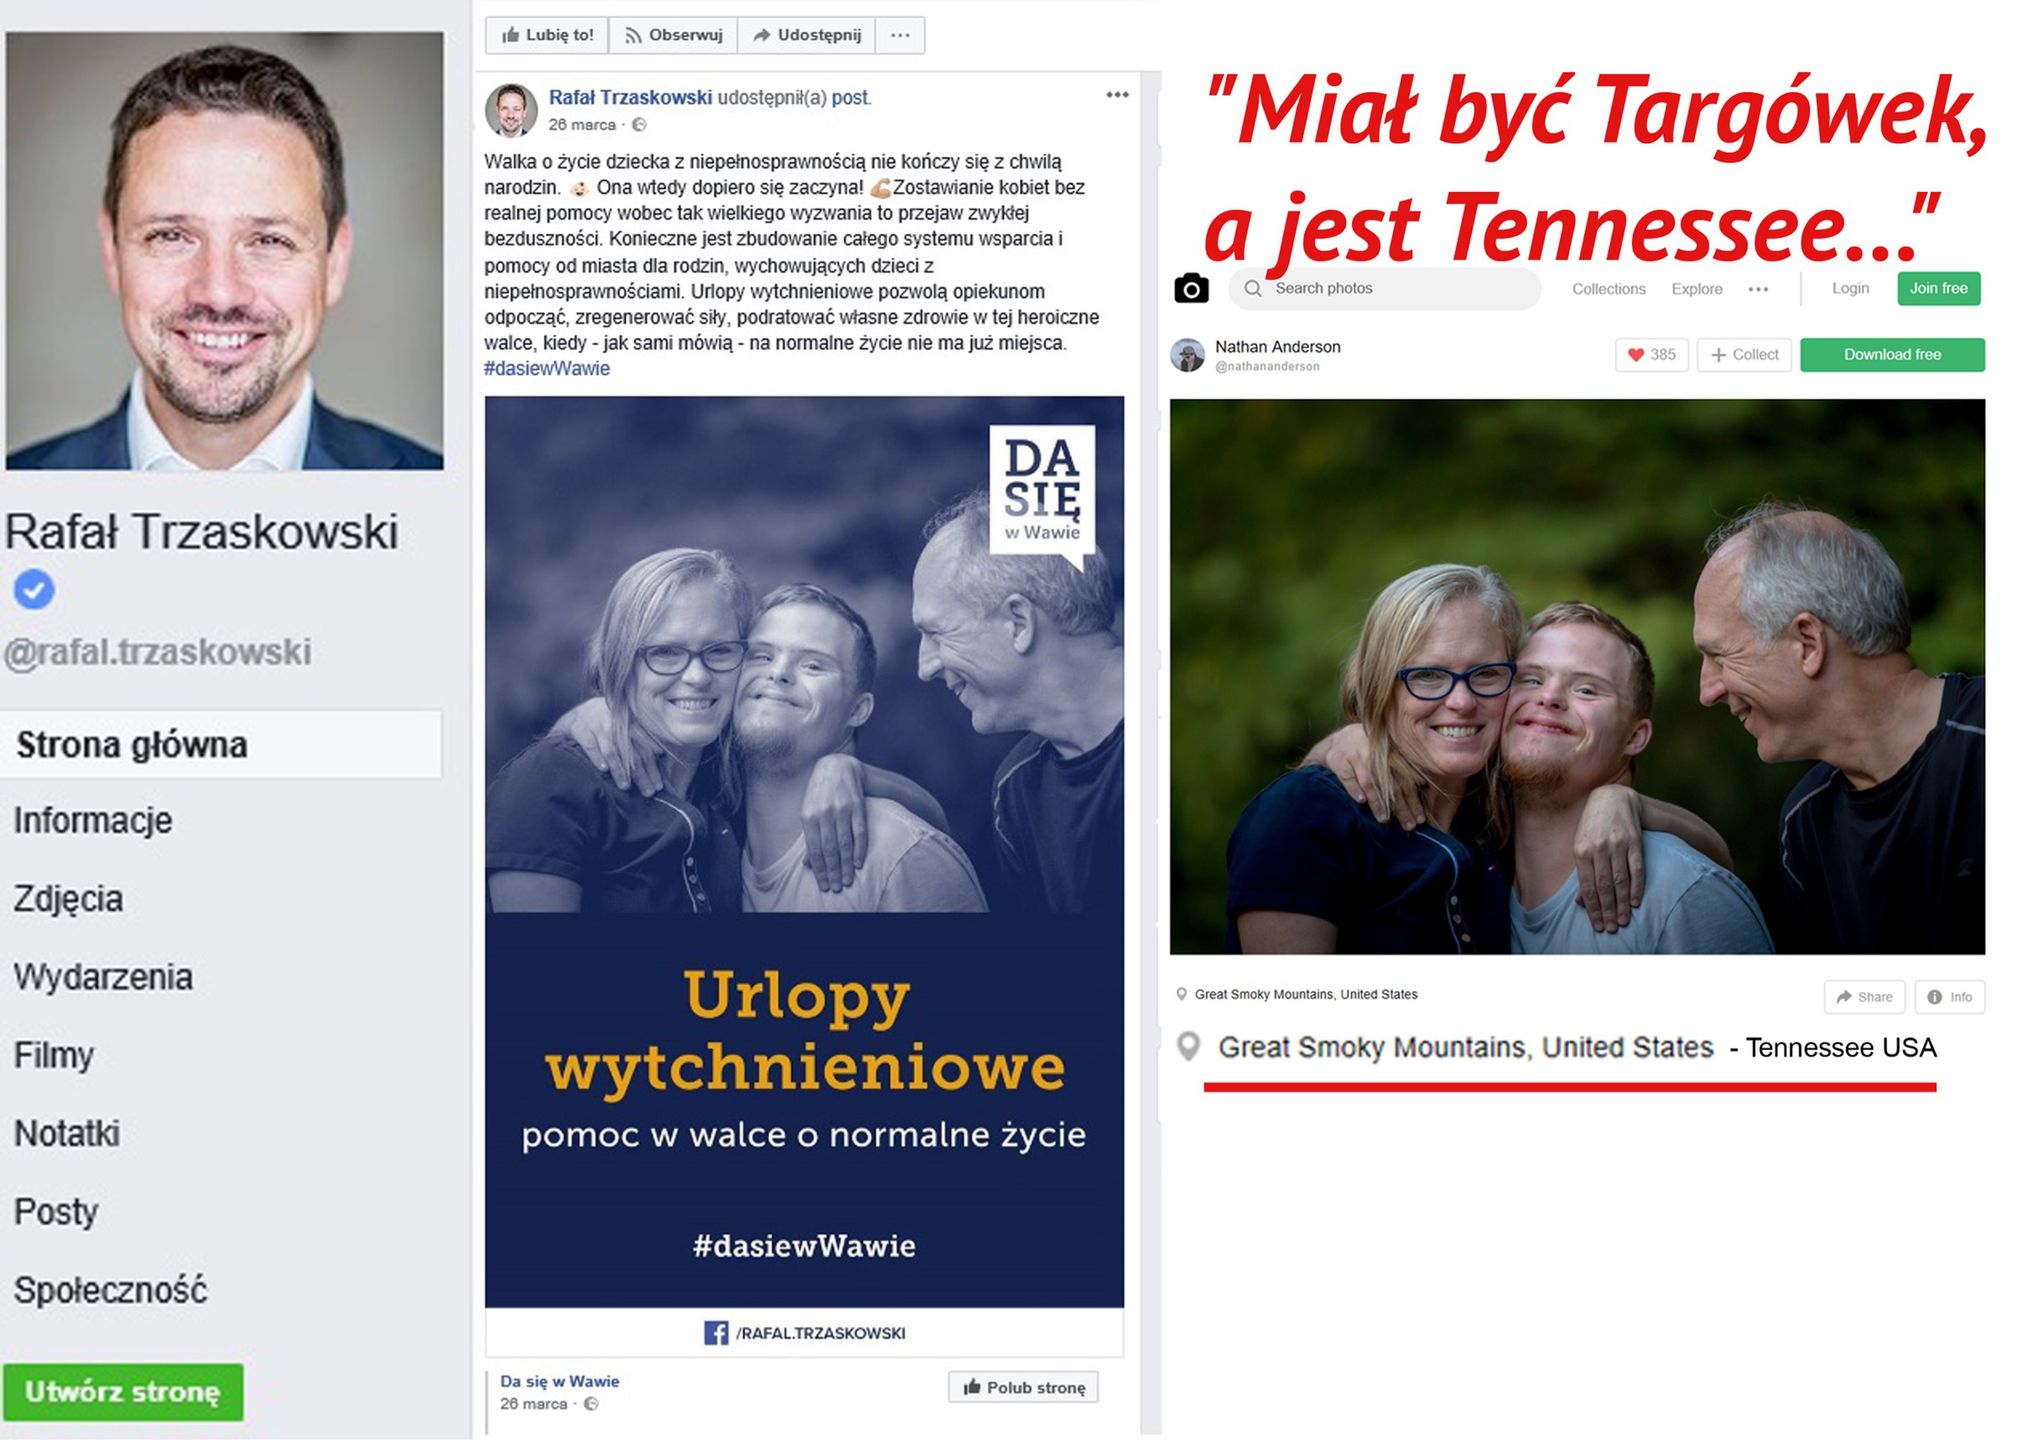Click the heart icon showing 385 likes
This screenshot has width=2043, height=1440.
pos(1652,355)
